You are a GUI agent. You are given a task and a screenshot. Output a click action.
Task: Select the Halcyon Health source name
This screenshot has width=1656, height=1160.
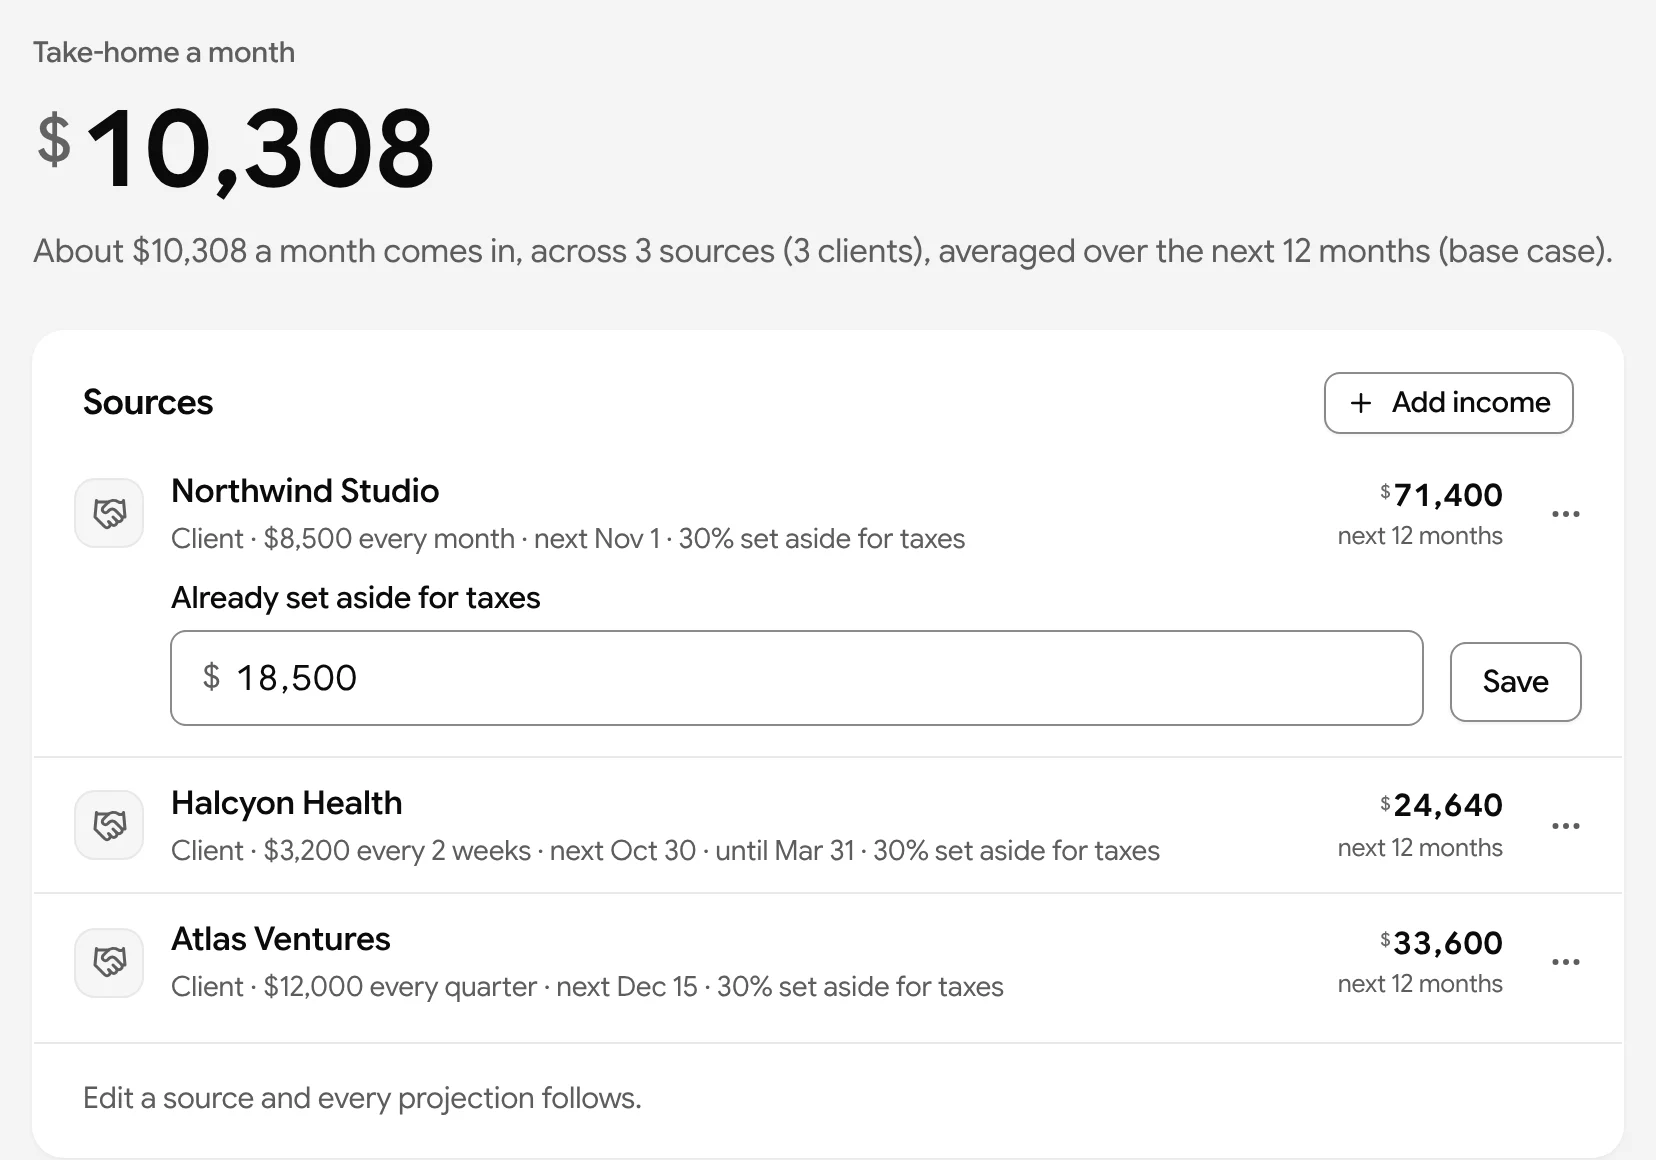pyautogui.click(x=287, y=803)
